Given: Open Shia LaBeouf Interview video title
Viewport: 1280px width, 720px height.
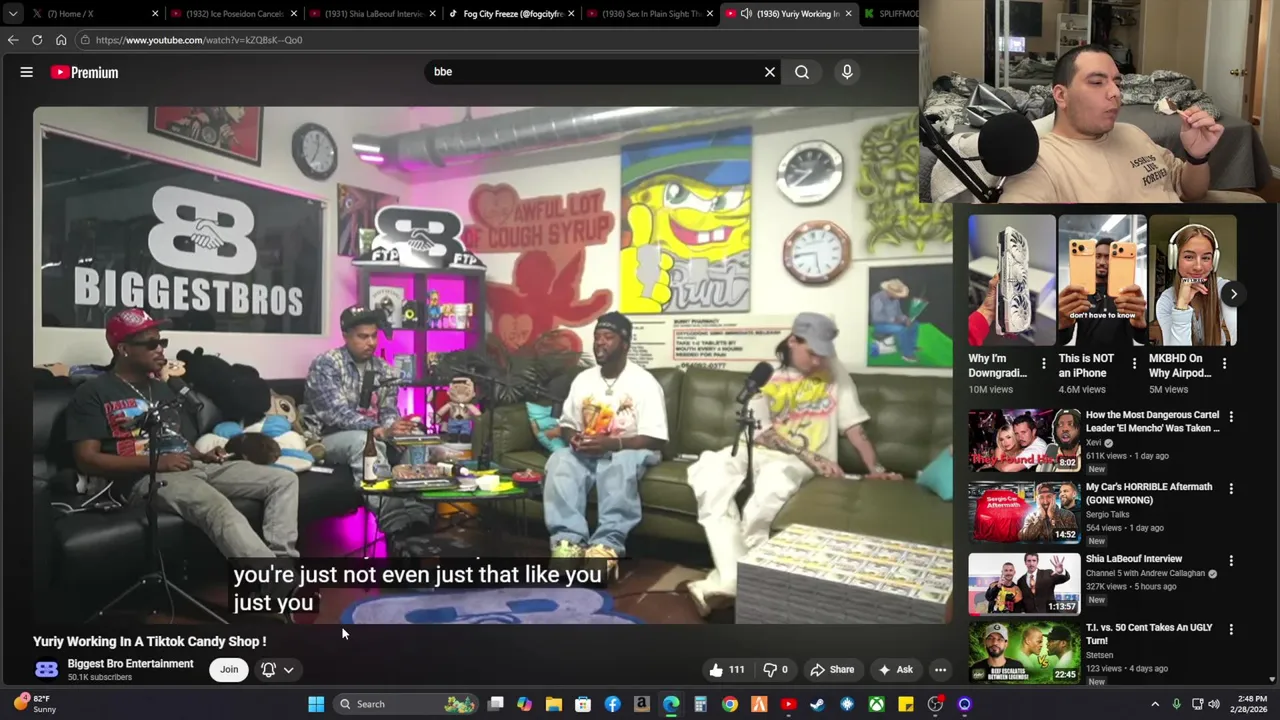Looking at the screenshot, I should [x=1134, y=559].
